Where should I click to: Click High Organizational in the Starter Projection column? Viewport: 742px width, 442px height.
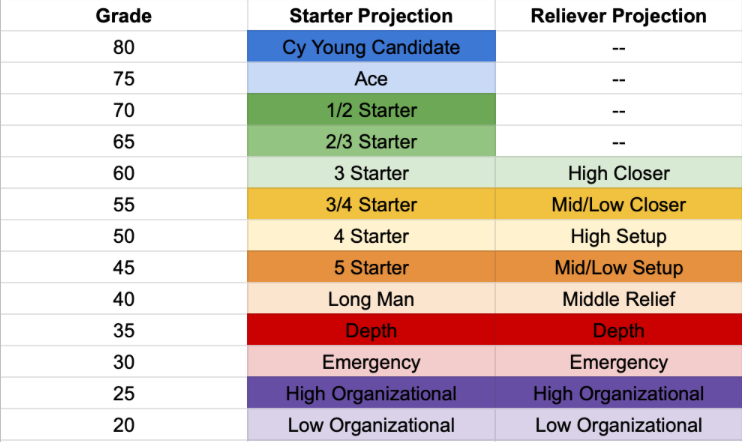371,394
